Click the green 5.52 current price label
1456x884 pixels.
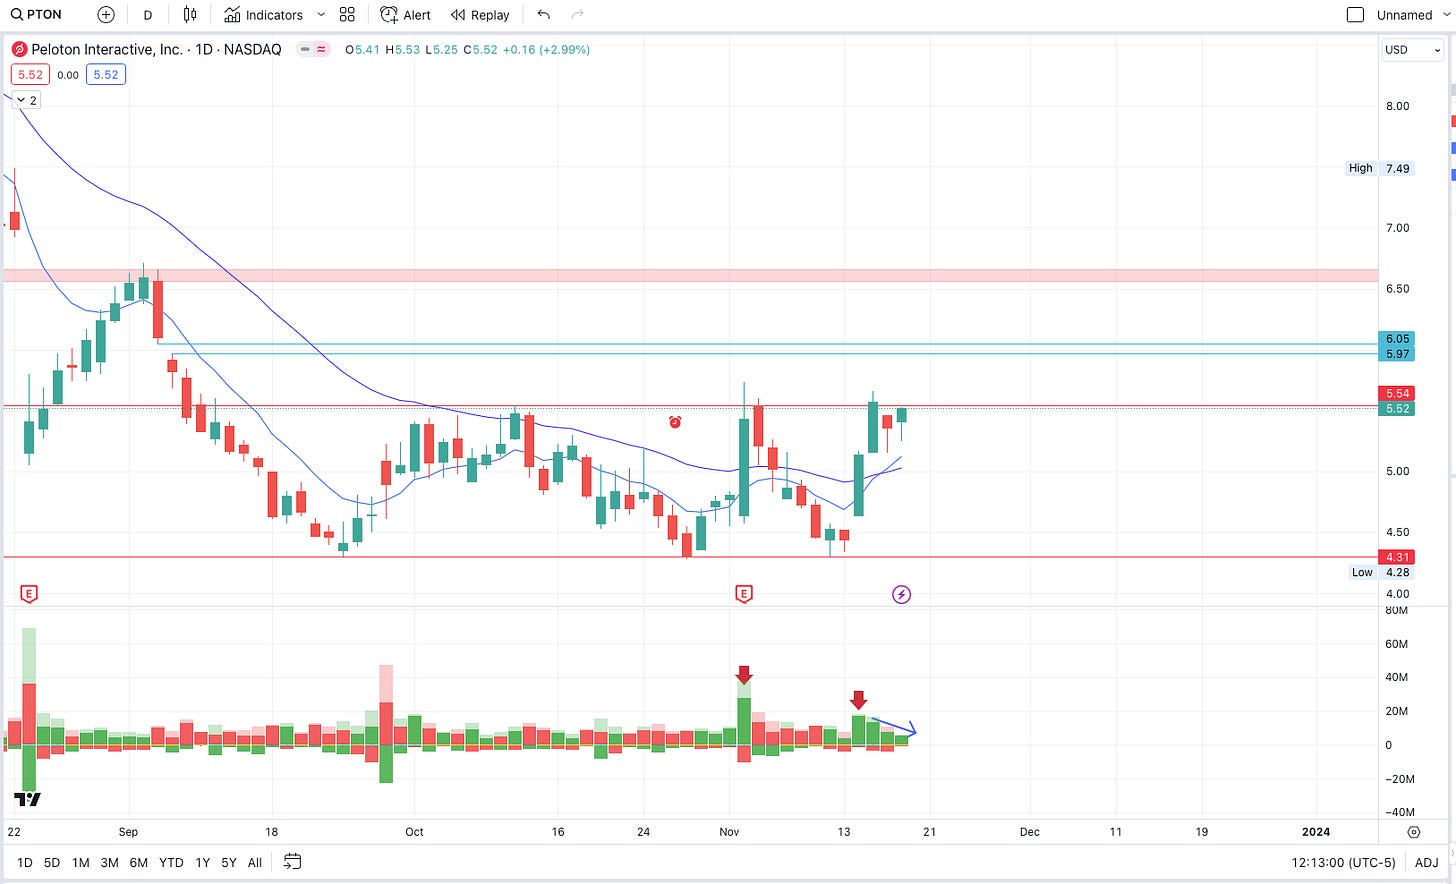click(1397, 409)
